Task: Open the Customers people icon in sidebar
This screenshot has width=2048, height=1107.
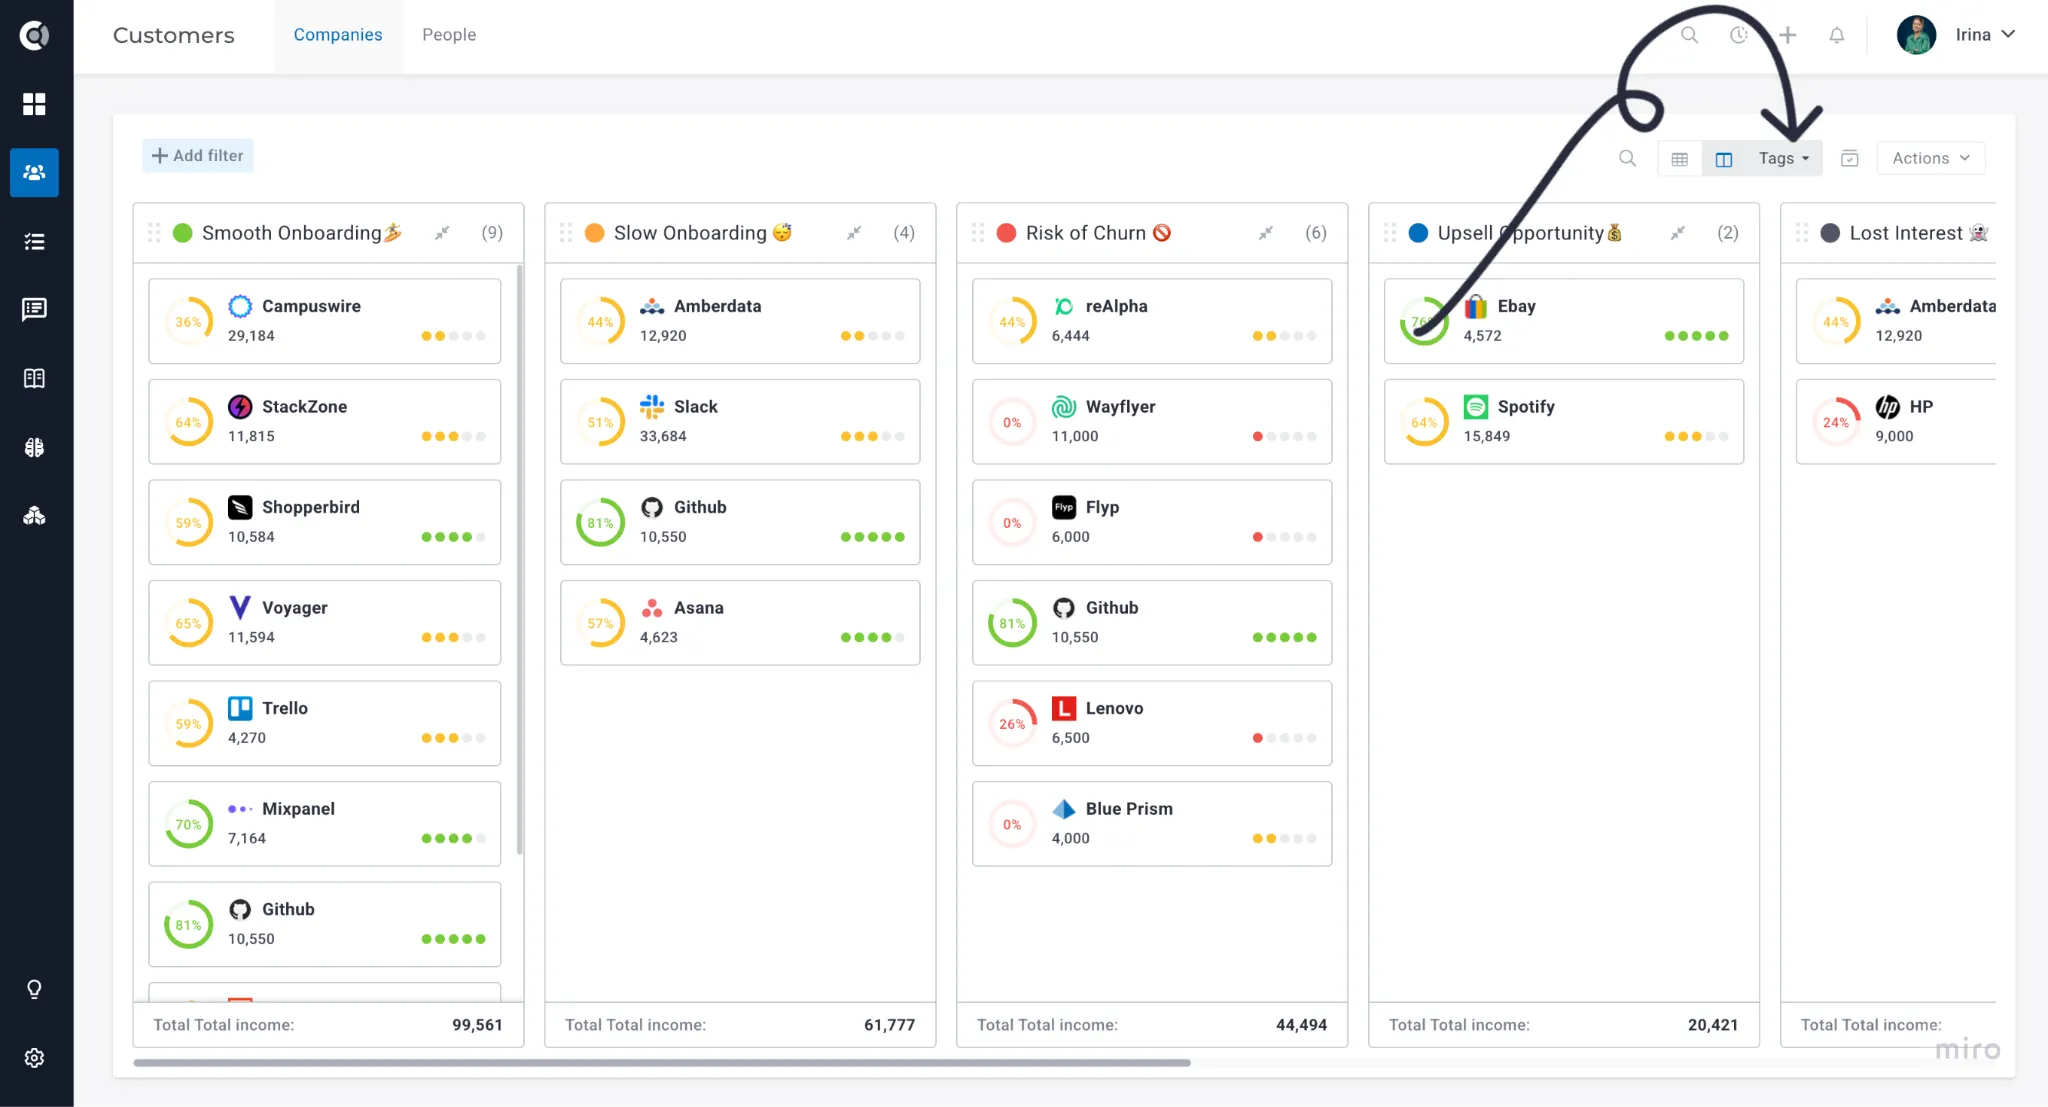Action: 34,172
